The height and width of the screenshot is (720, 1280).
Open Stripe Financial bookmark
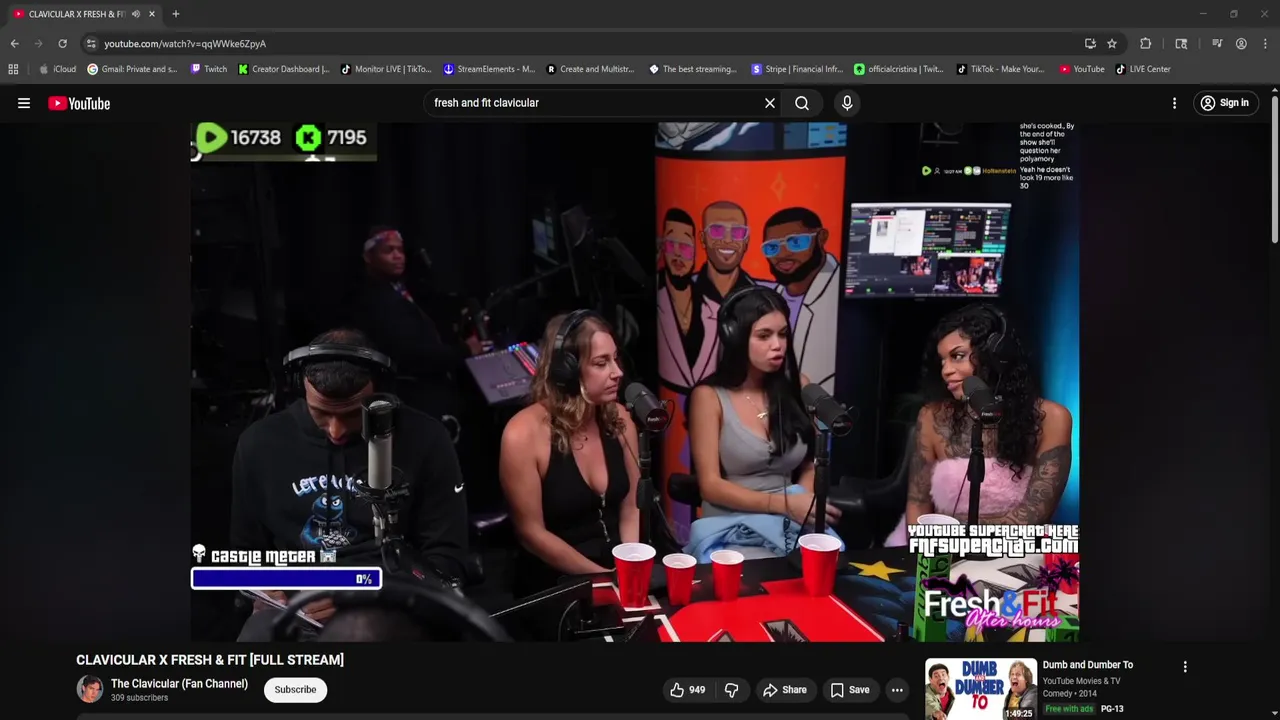797,69
